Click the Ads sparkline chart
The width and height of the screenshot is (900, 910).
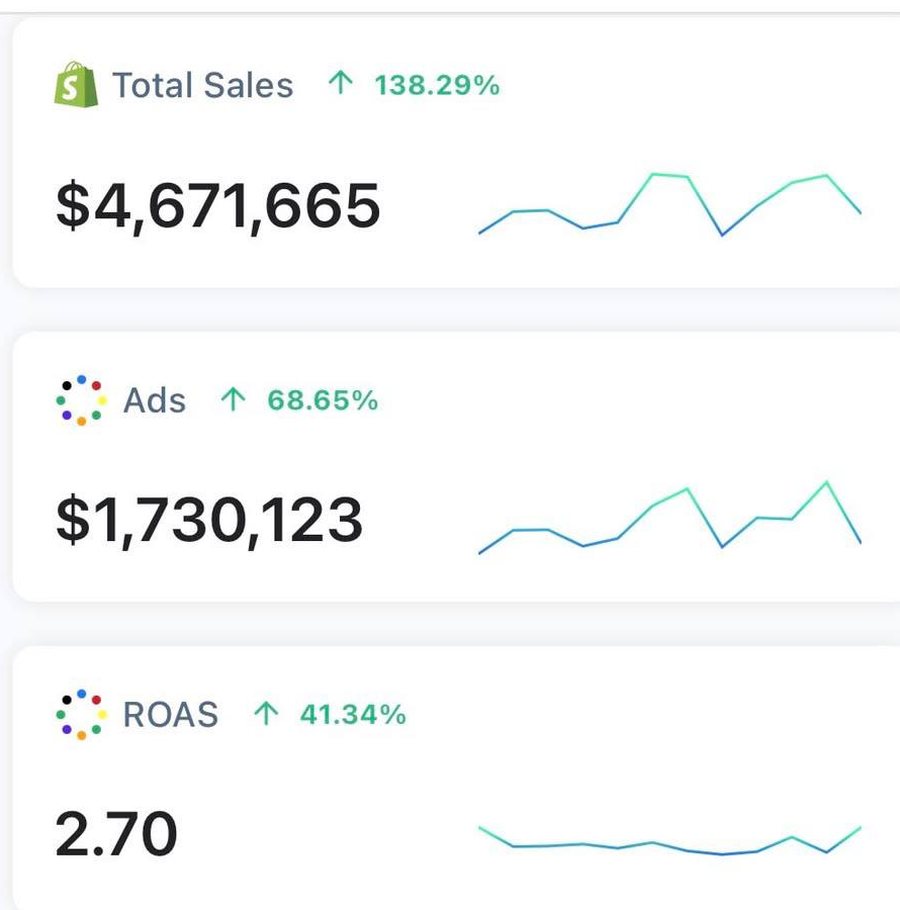[x=670, y=518]
